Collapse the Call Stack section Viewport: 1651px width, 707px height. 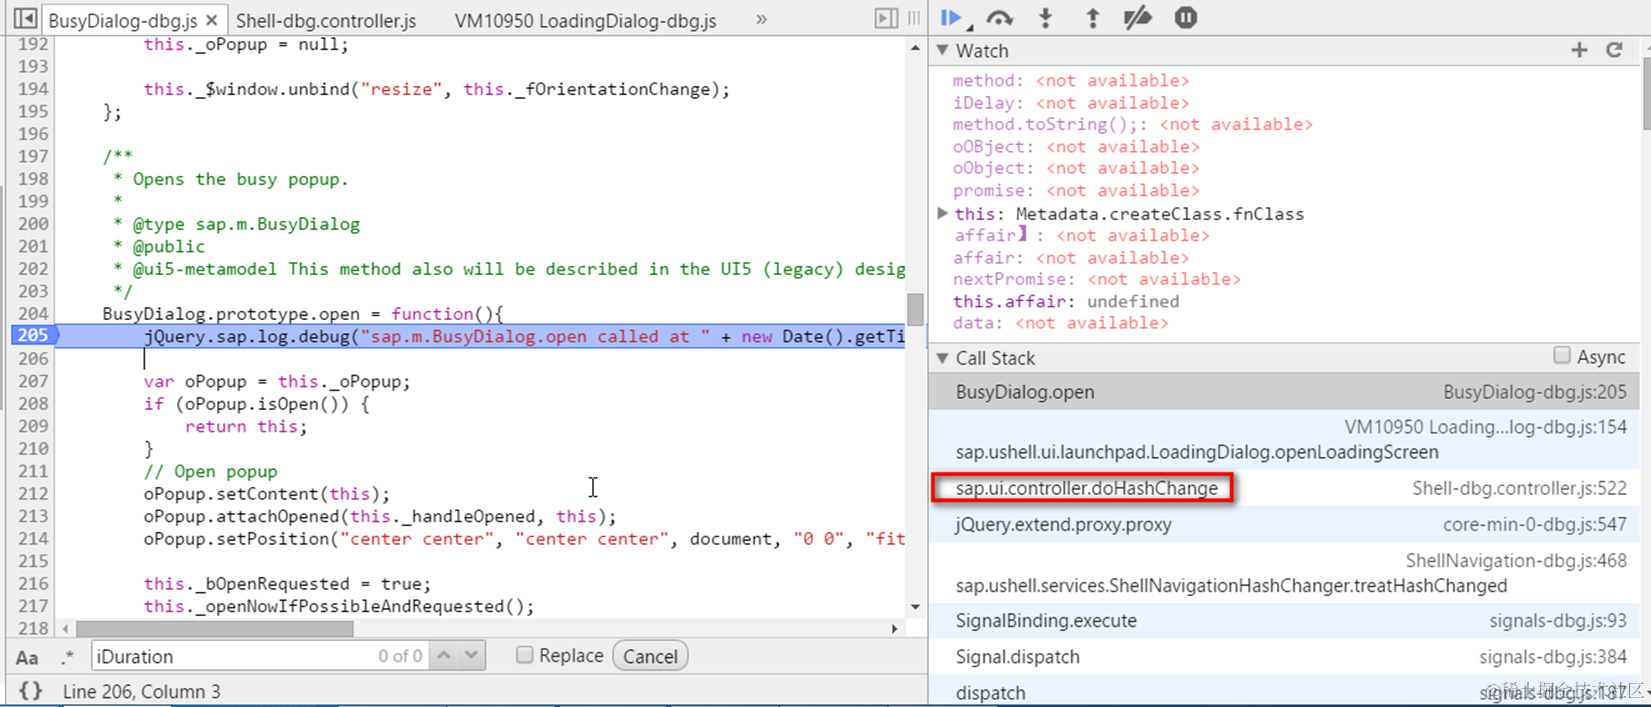click(x=942, y=358)
